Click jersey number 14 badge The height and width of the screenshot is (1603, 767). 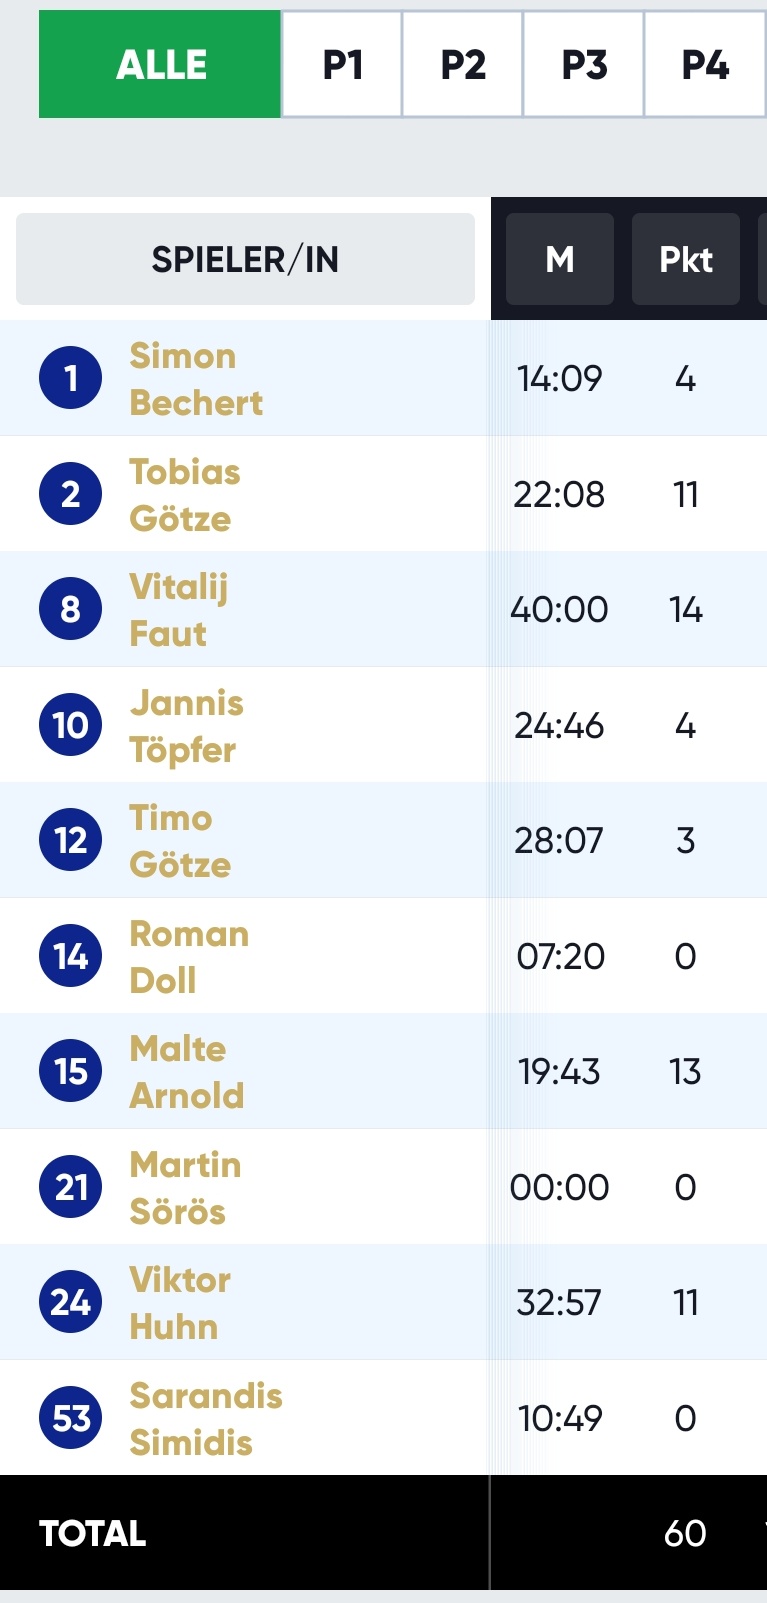(x=70, y=956)
